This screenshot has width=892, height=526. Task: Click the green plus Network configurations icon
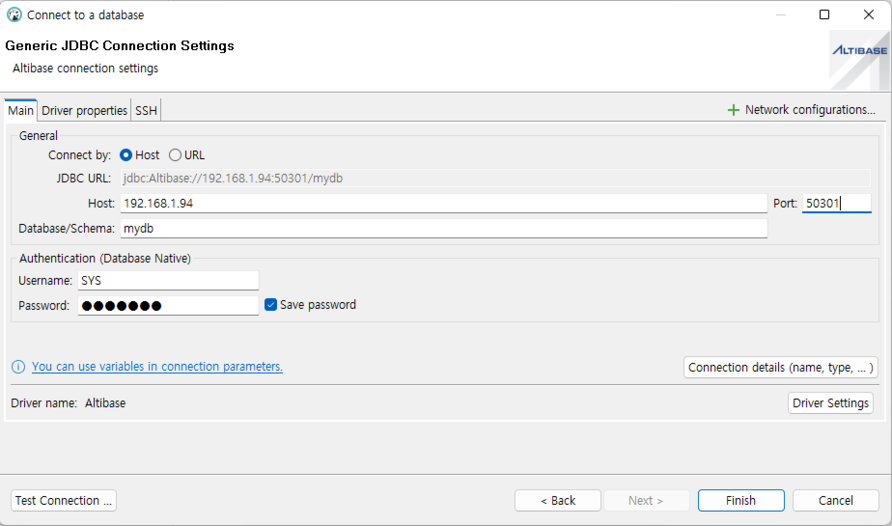click(733, 110)
